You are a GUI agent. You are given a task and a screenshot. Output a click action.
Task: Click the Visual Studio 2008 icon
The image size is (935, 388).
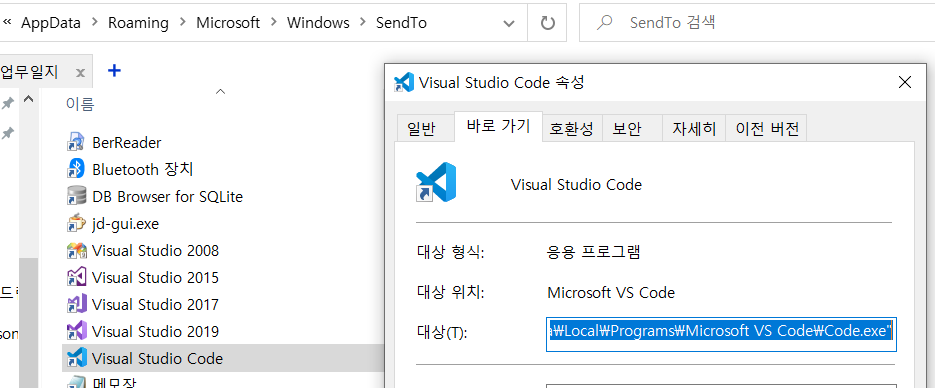pos(76,250)
